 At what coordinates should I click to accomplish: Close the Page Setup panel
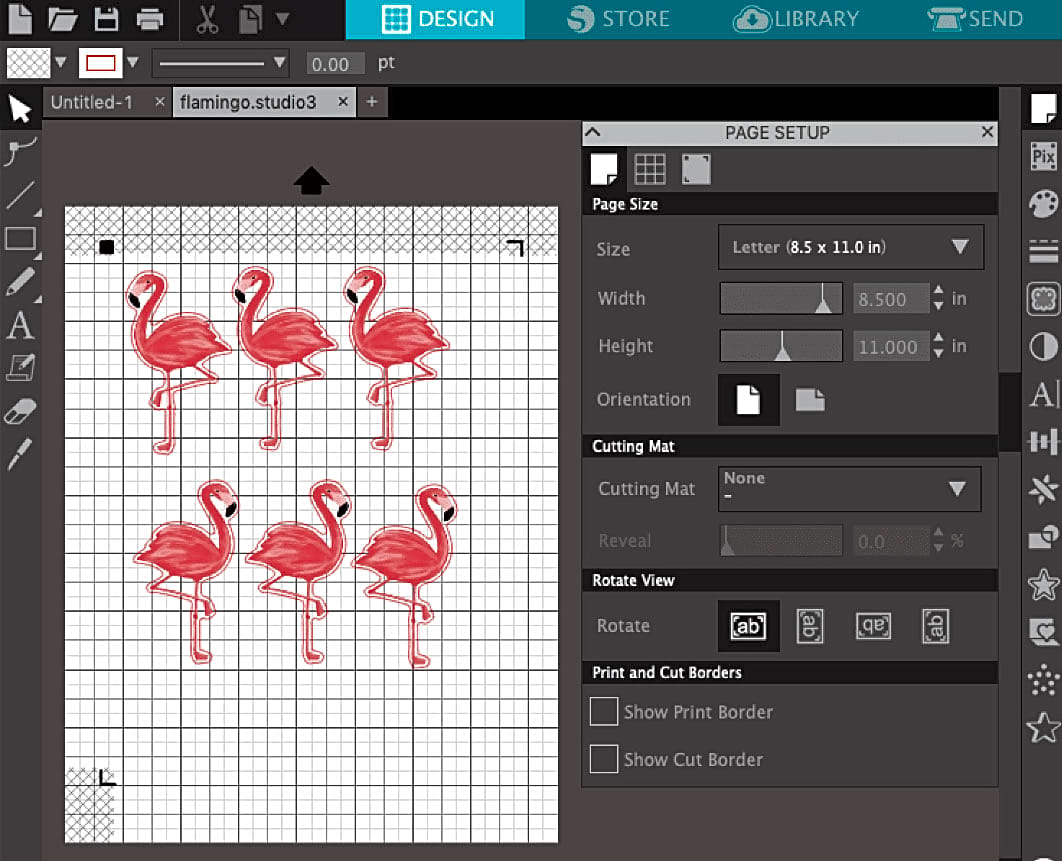(987, 131)
